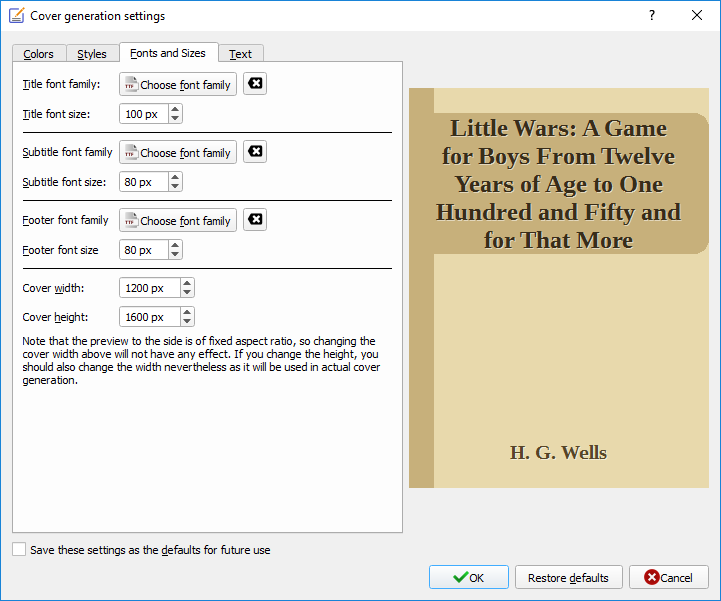Decrease the footer font size
721x601 pixels.
(175, 255)
